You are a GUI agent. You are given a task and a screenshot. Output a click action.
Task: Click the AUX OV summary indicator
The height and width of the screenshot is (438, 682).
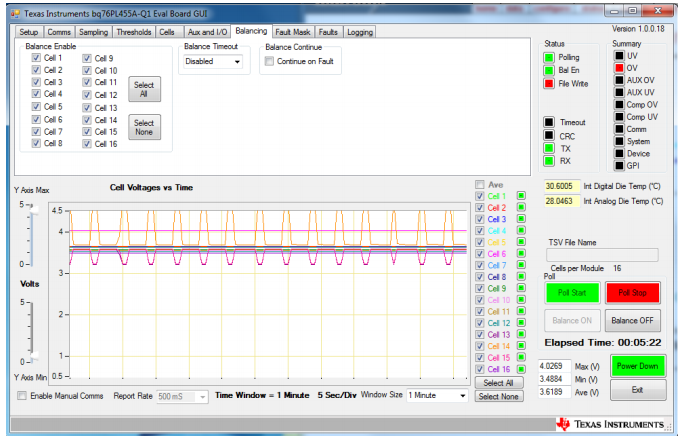point(619,80)
